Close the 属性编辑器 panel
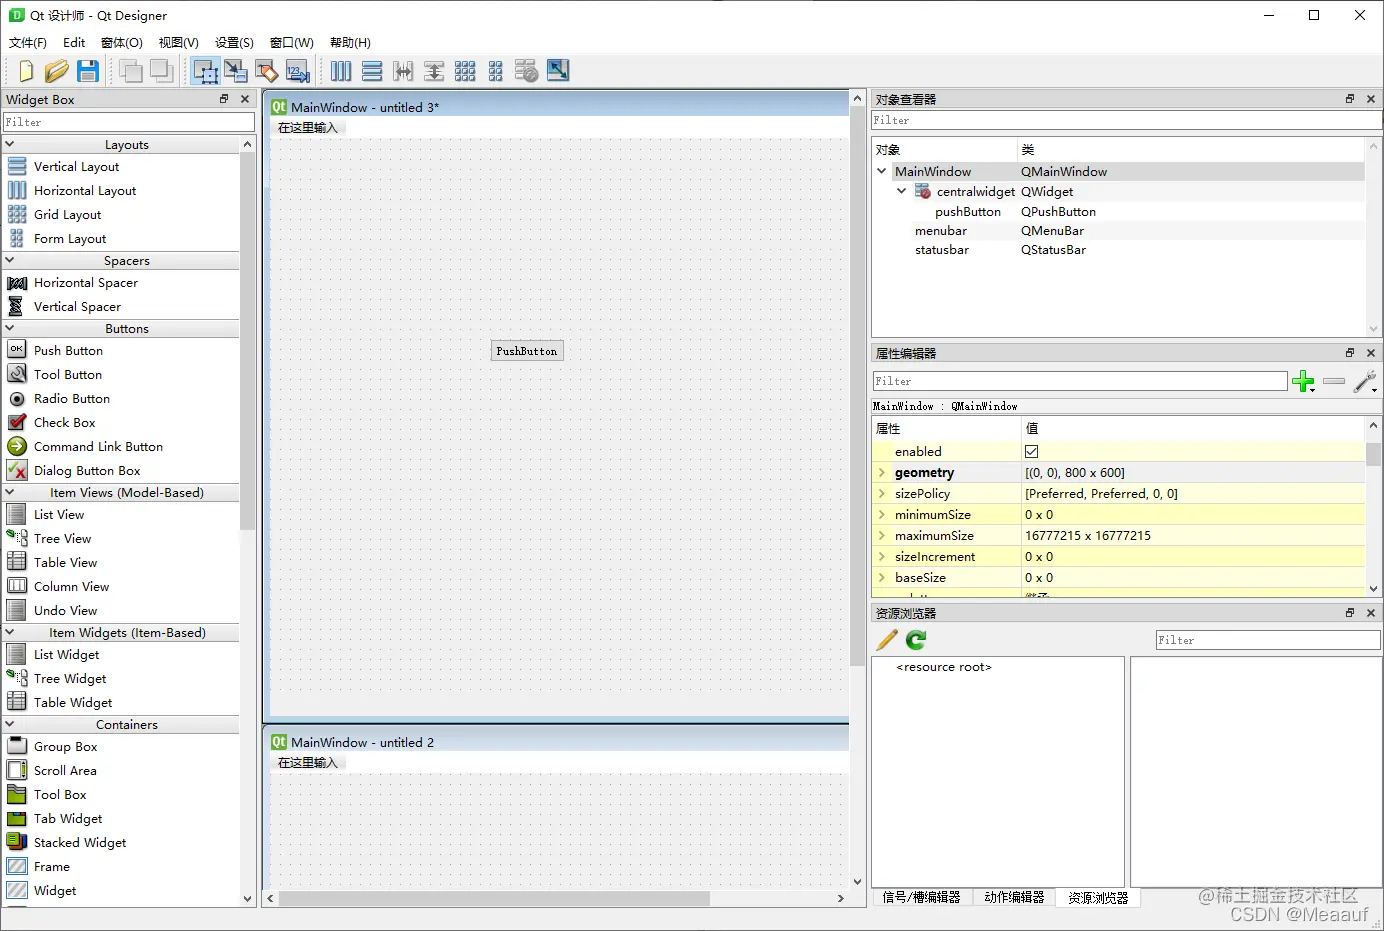Image resolution: width=1384 pixels, height=931 pixels. point(1371,353)
